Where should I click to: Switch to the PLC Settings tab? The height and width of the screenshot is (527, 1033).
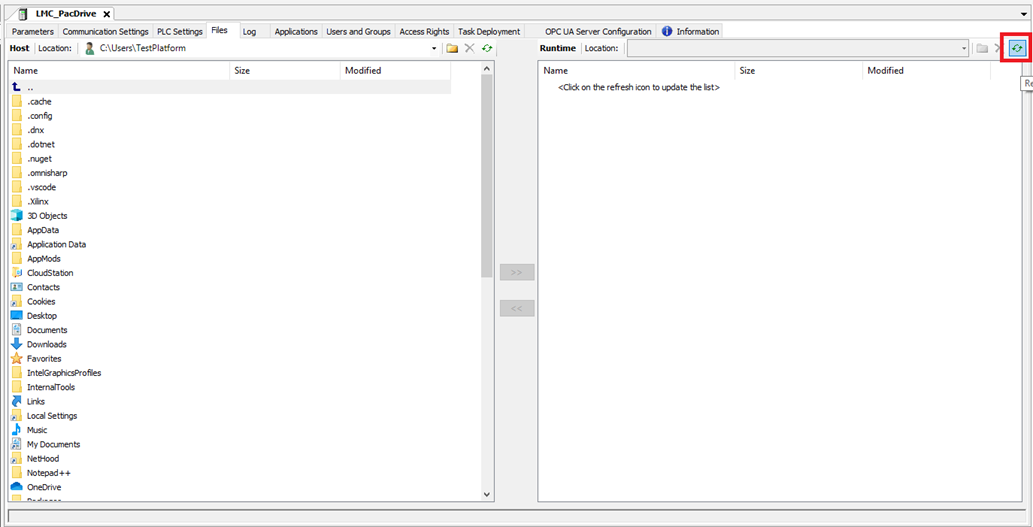pos(180,31)
